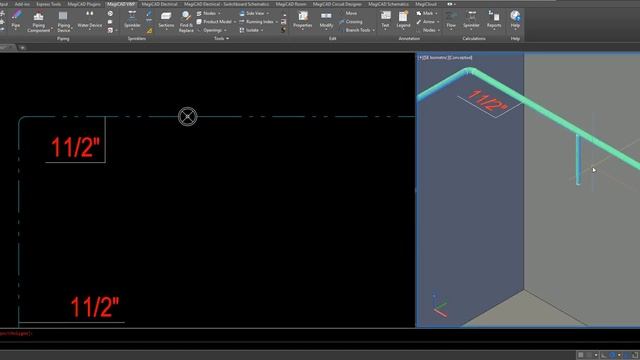Select the sprinkler symbol on the pipe line
Viewport: 640px width, 360px height.
tap(188, 117)
